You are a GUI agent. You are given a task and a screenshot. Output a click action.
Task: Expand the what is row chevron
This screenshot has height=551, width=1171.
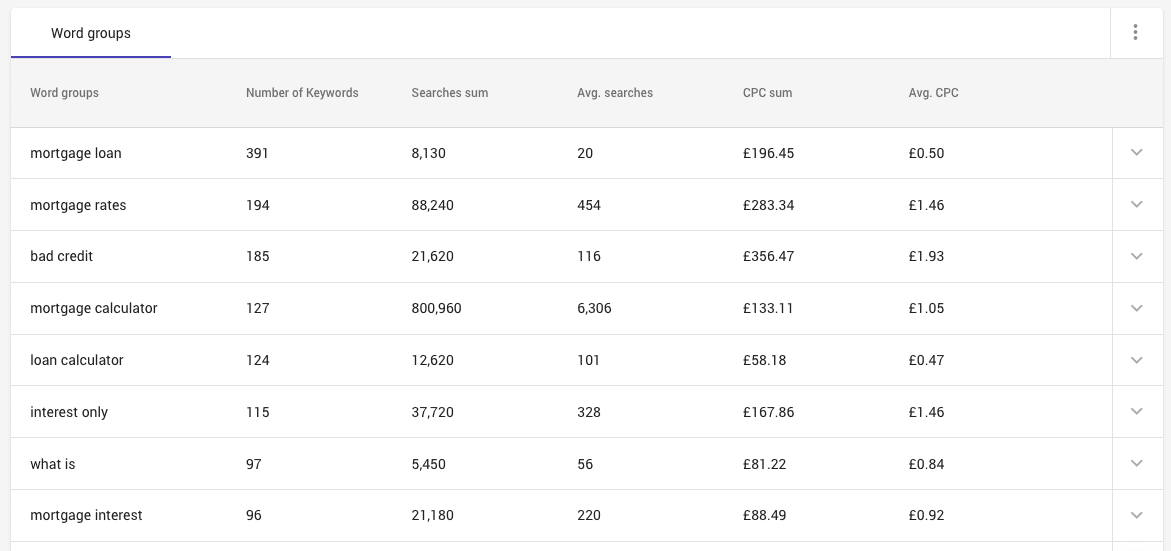click(1136, 464)
